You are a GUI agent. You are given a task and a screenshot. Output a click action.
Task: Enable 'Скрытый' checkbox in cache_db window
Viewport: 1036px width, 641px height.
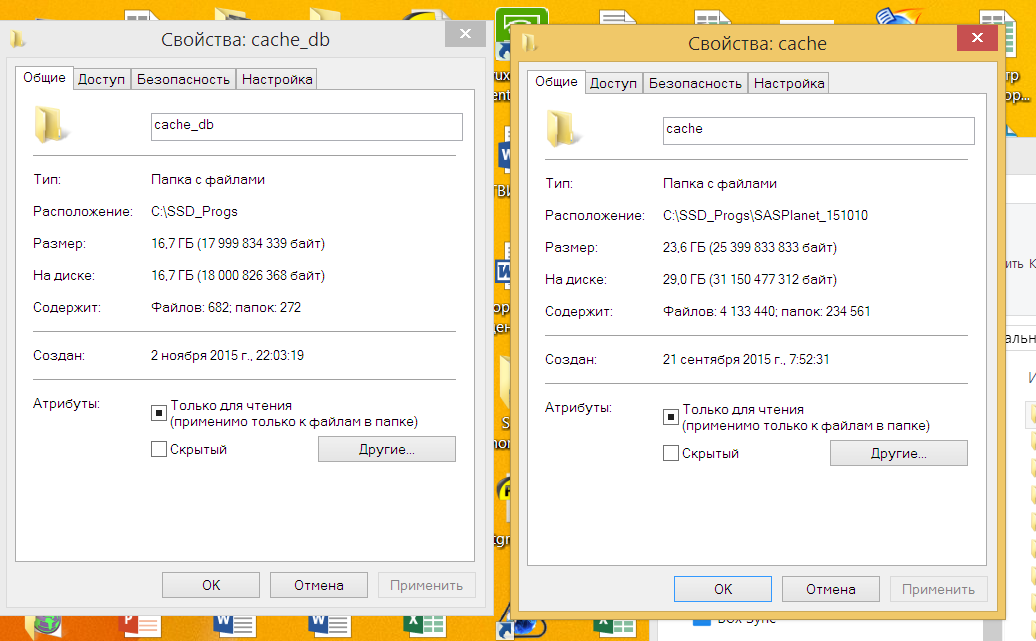158,449
